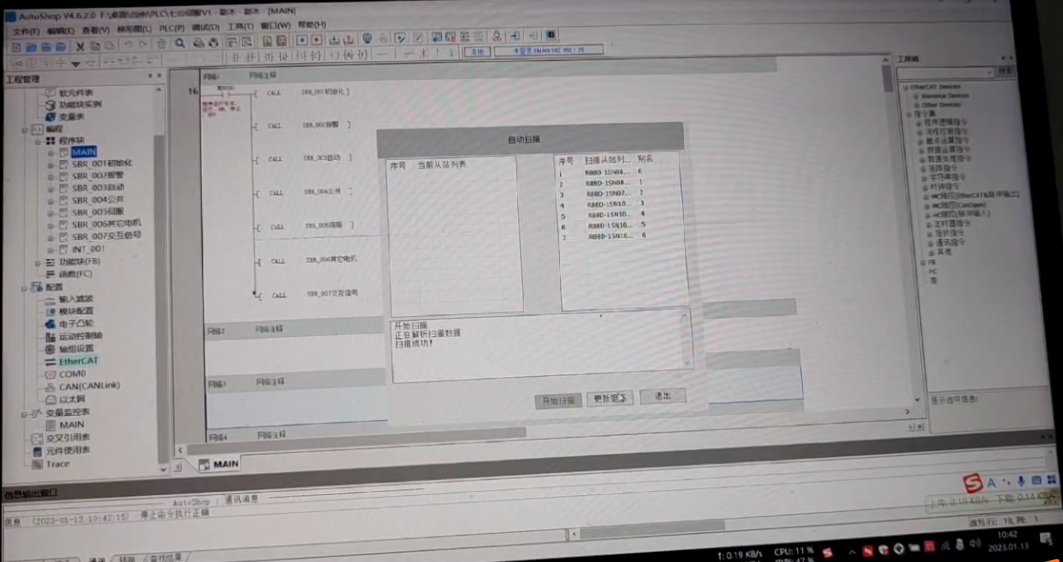
Task: Select SBR_001 subroutine in tree
Action: 99,164
